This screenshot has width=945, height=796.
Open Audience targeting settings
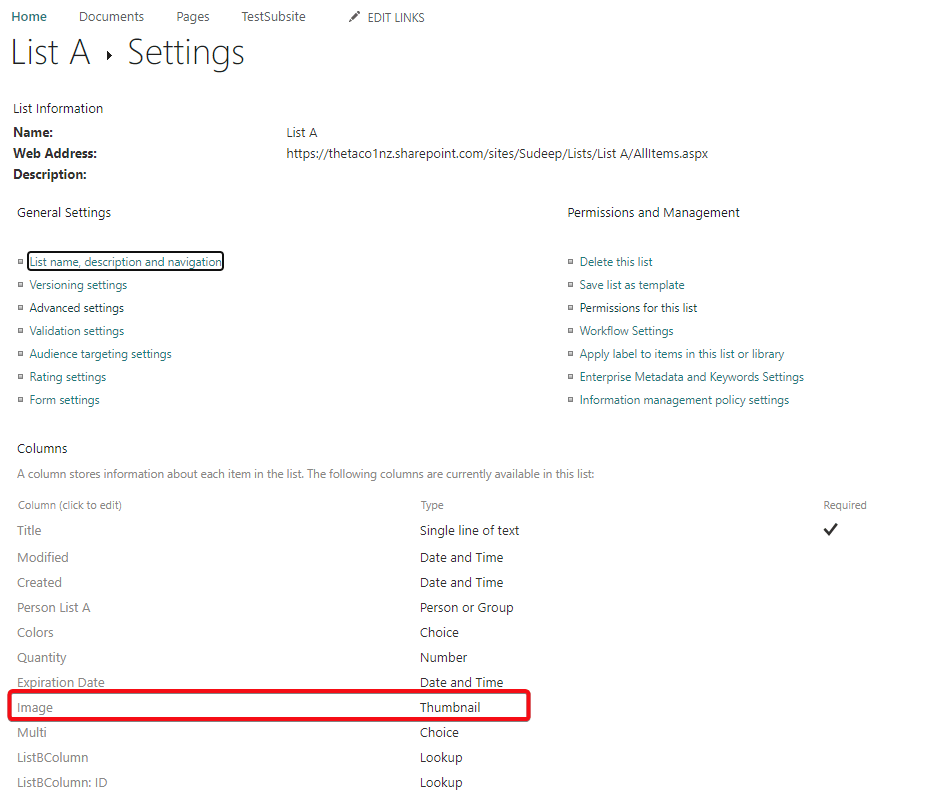point(101,354)
